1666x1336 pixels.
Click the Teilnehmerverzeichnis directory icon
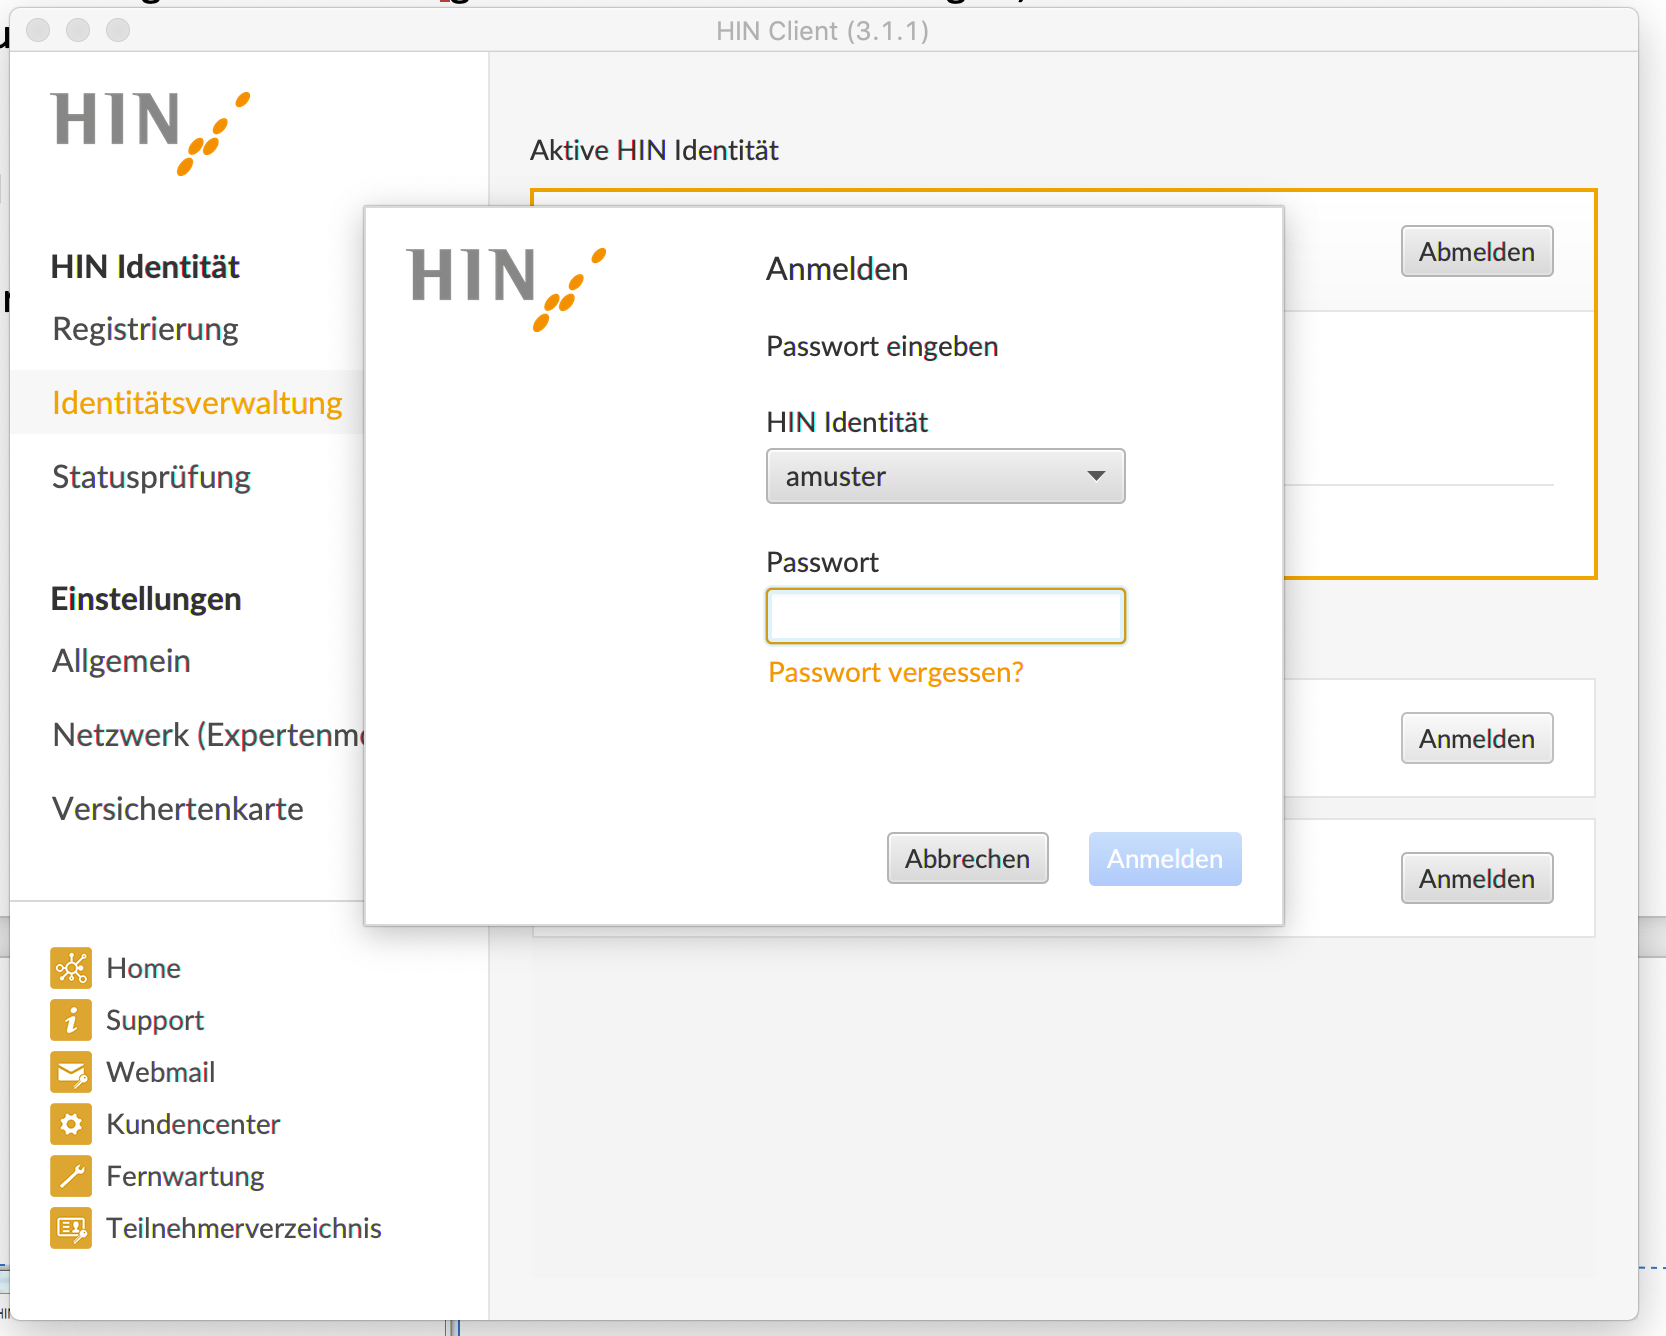(x=71, y=1228)
